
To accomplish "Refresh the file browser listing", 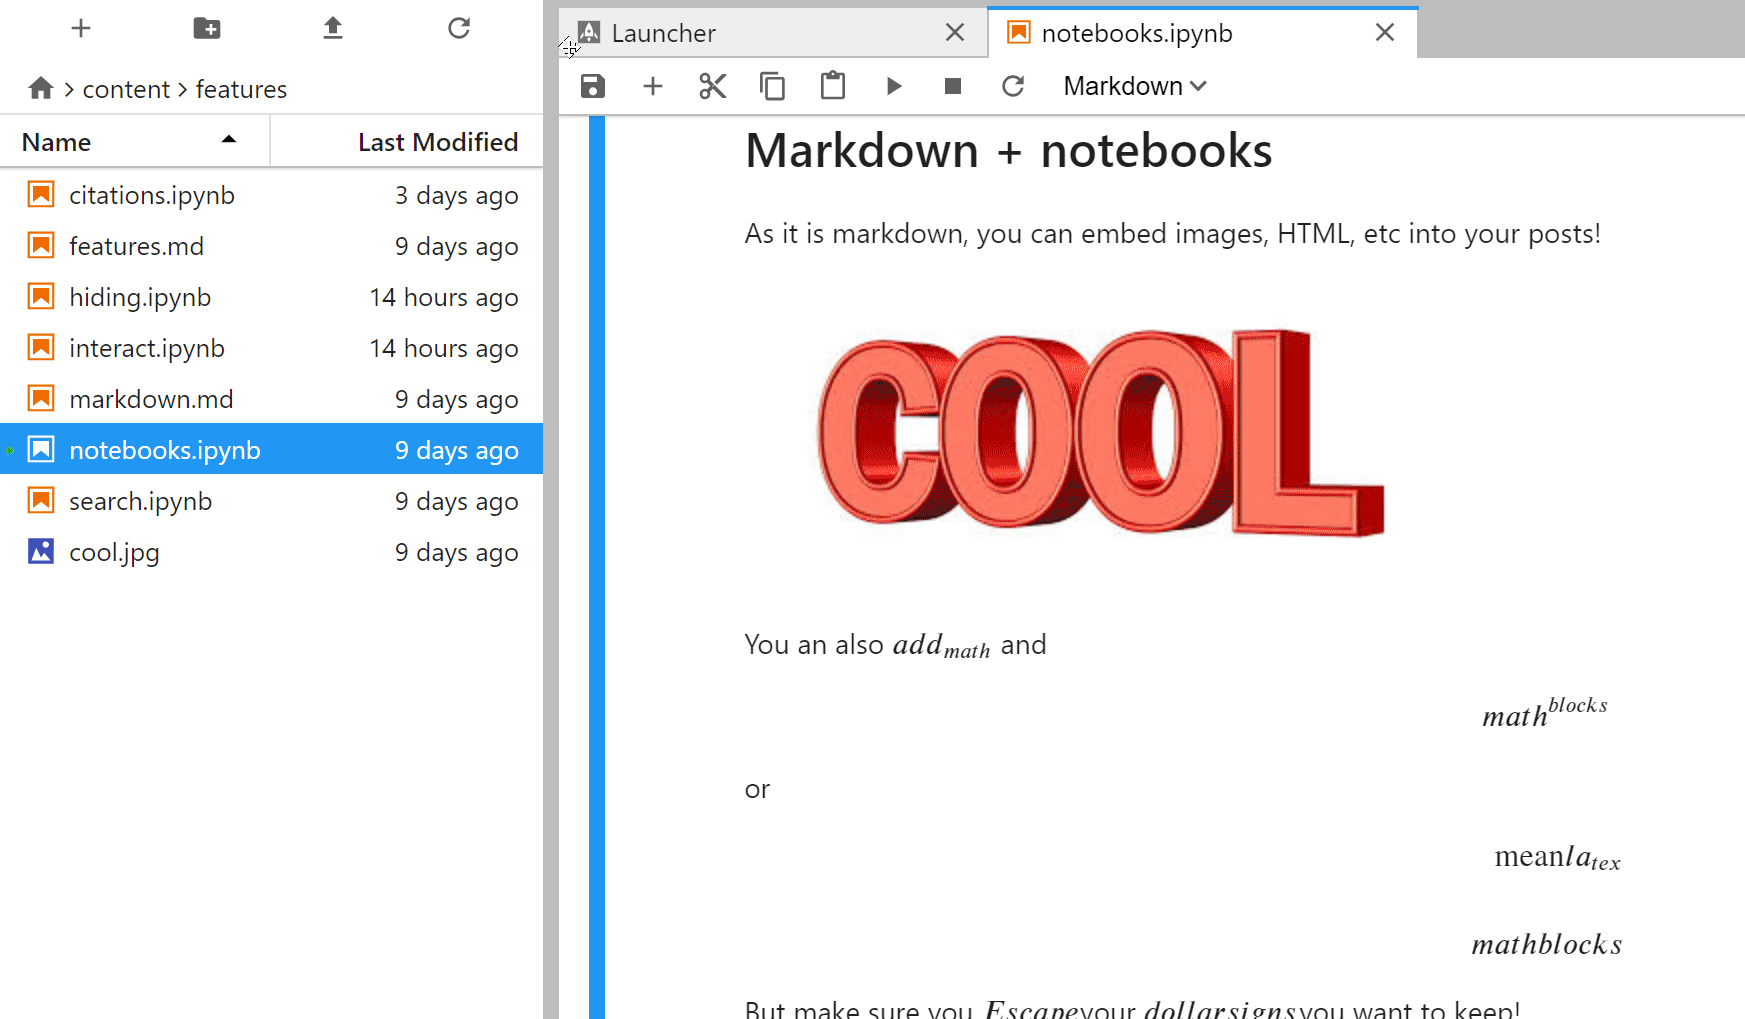I will [458, 28].
